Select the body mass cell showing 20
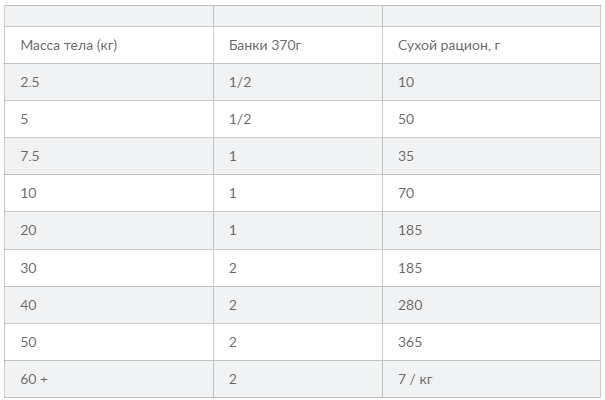This screenshot has height=400, width=605. tap(109, 230)
